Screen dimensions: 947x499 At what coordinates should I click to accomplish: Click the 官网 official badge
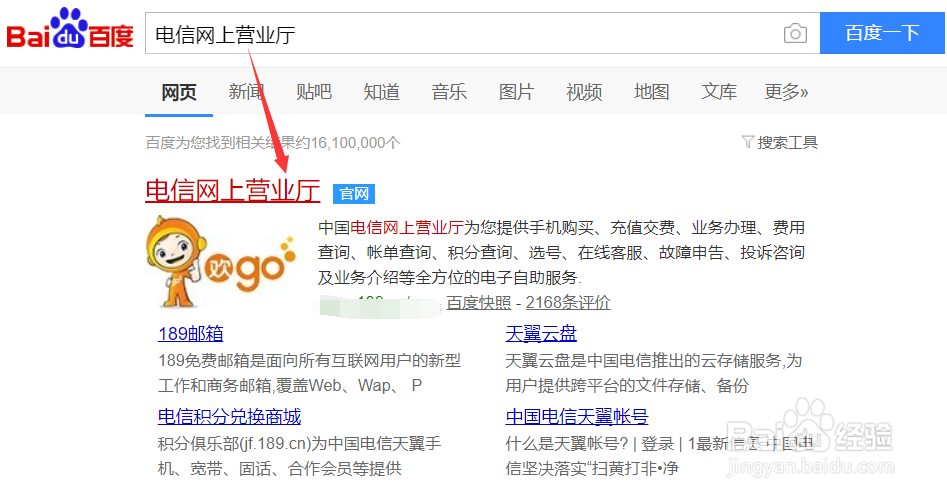pos(354,194)
